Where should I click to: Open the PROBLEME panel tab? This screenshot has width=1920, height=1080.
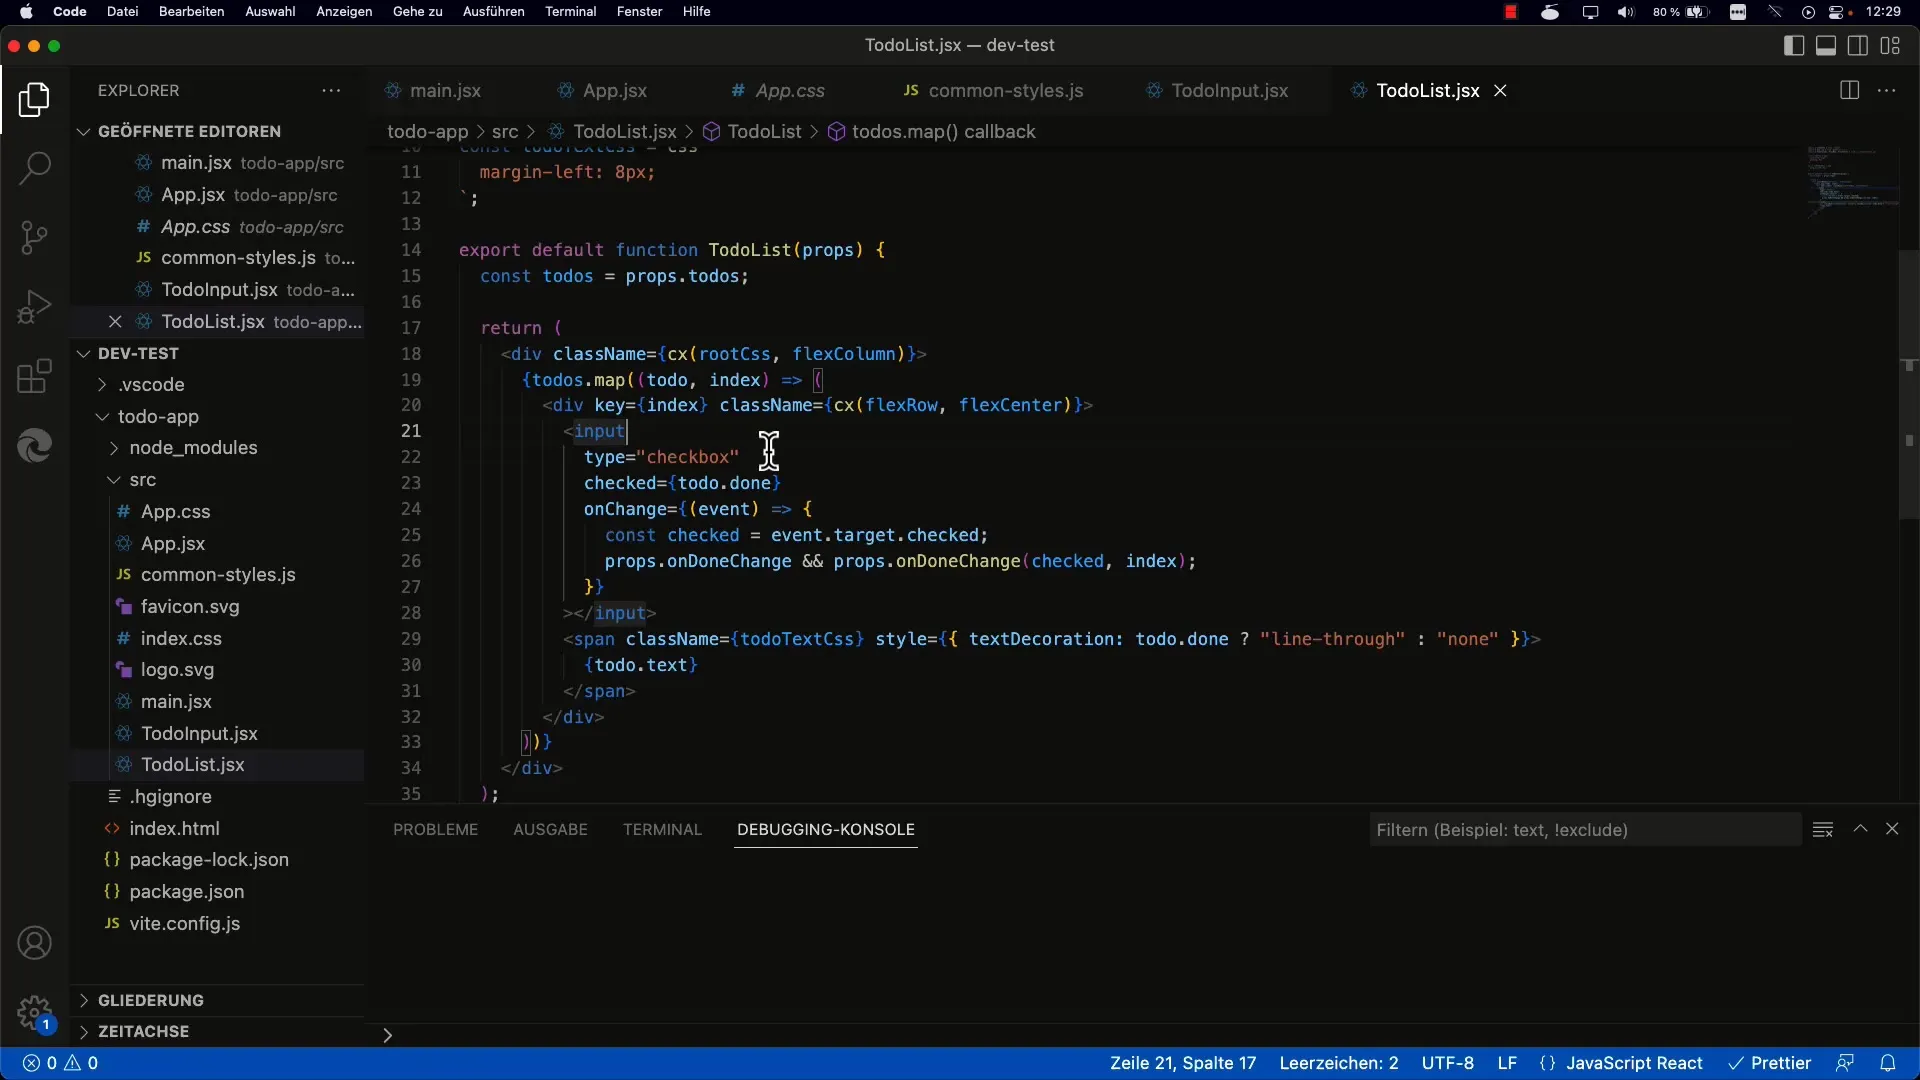pyautogui.click(x=435, y=830)
